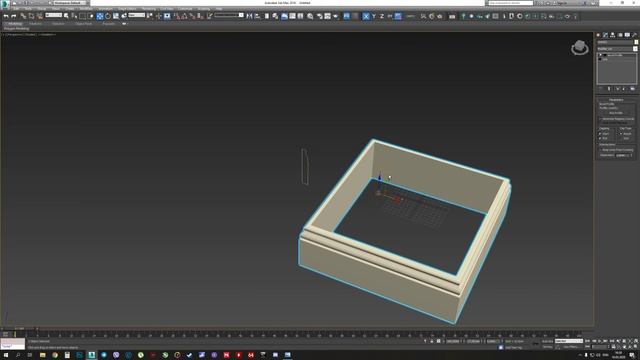
Task: Click the ribbon minimize dropdown toggle
Action: 124,24
